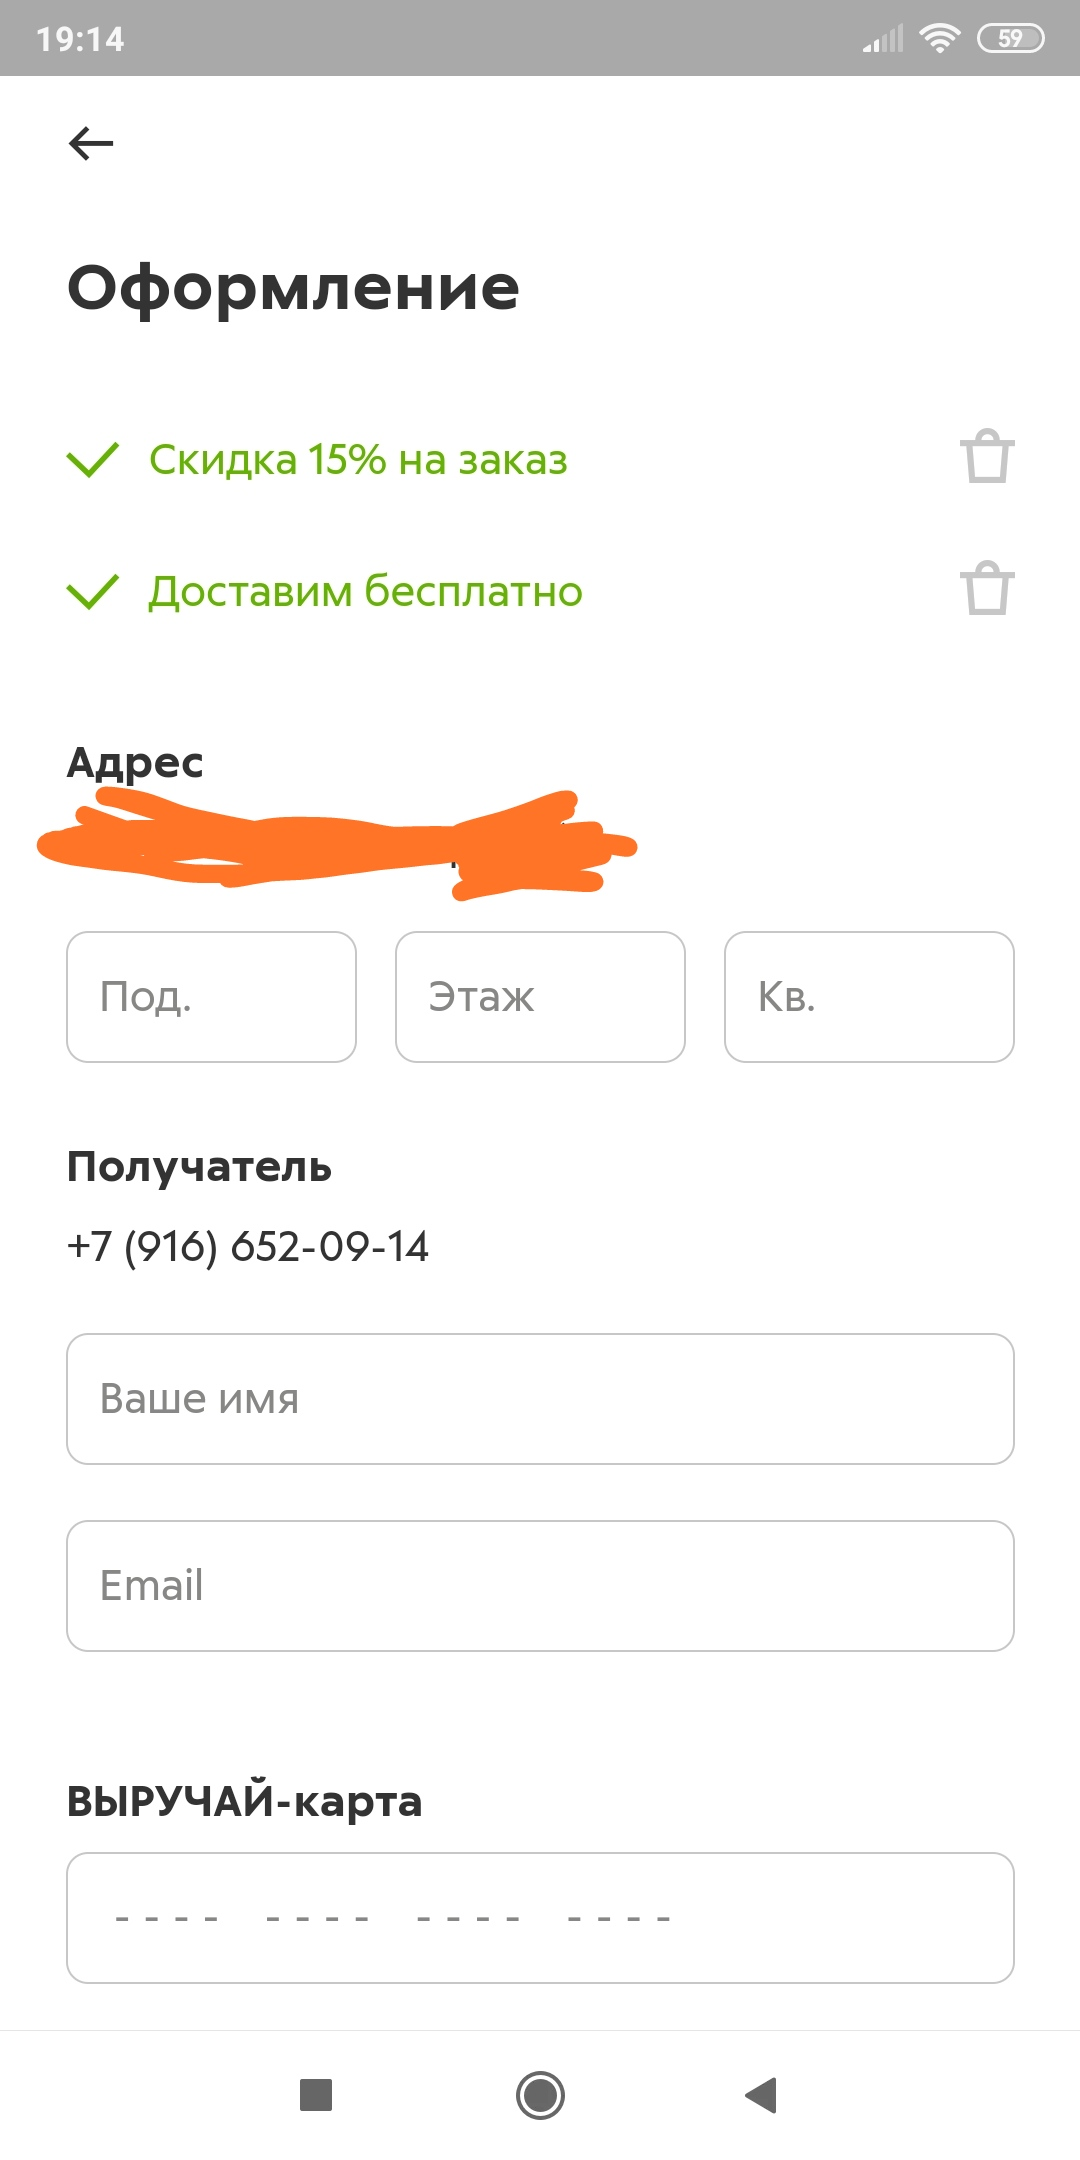Tap the phone number +7 (916) 652-09-14
Viewport: 1080px width, 2160px height.
point(247,1247)
